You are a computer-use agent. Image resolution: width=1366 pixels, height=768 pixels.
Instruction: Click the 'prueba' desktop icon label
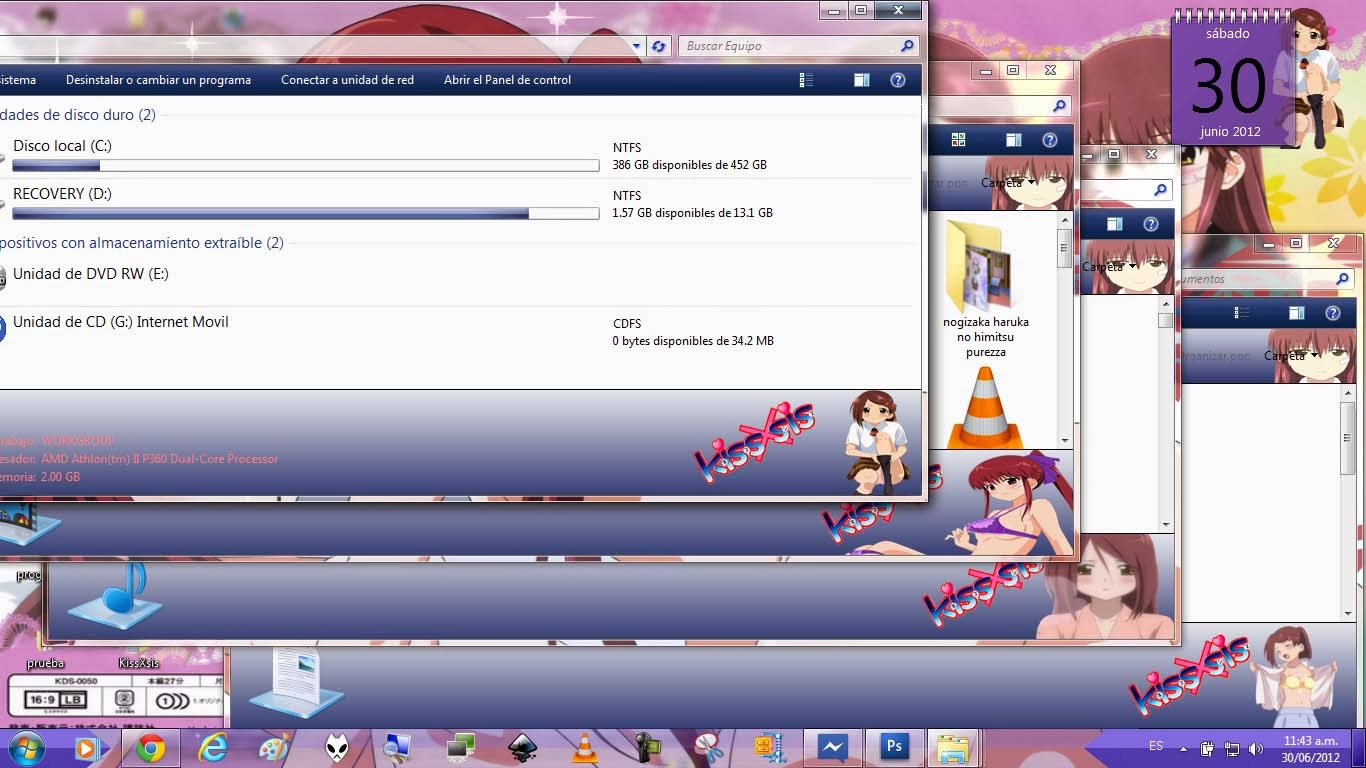click(46, 663)
